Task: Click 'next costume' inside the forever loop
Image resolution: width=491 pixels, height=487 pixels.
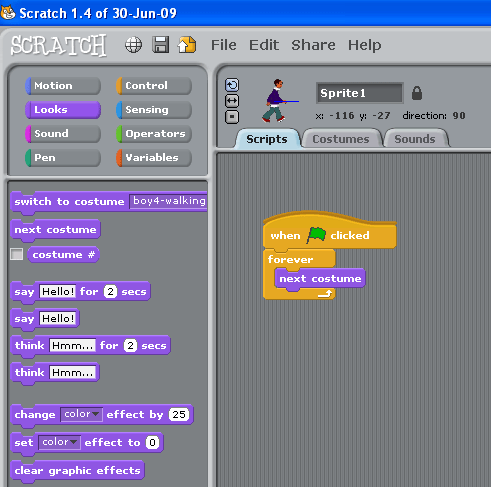Action: tap(320, 279)
